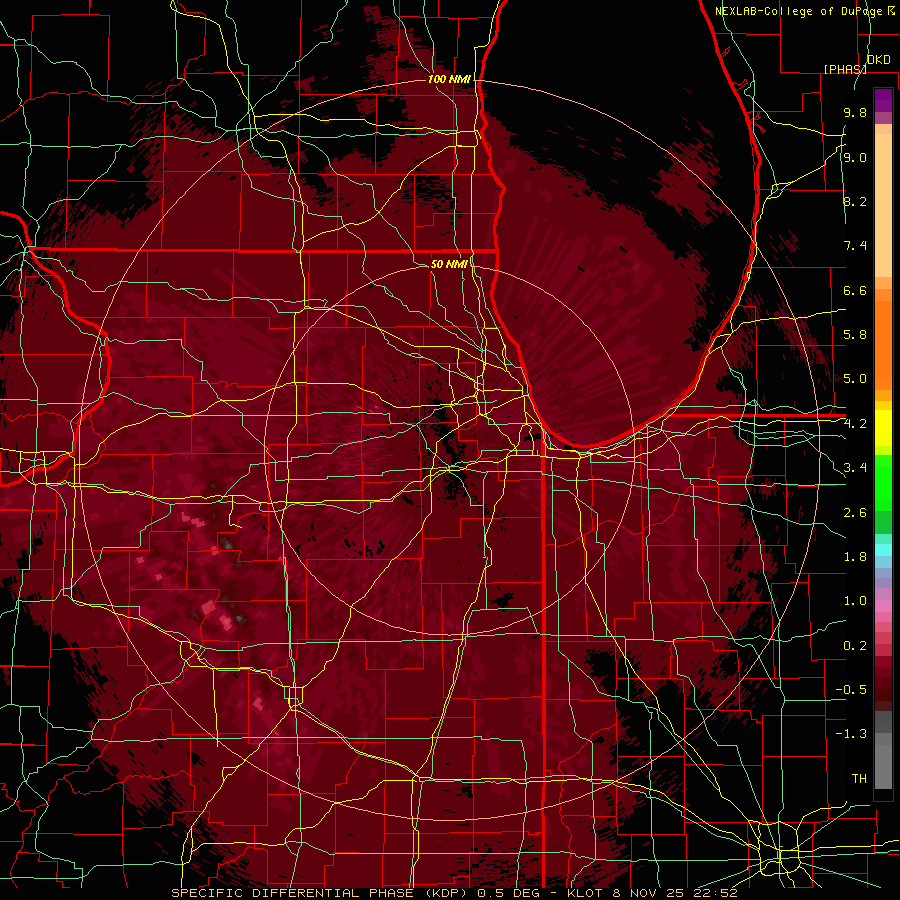
Task: Click the 50 NMI range ring label
Action: (449, 264)
